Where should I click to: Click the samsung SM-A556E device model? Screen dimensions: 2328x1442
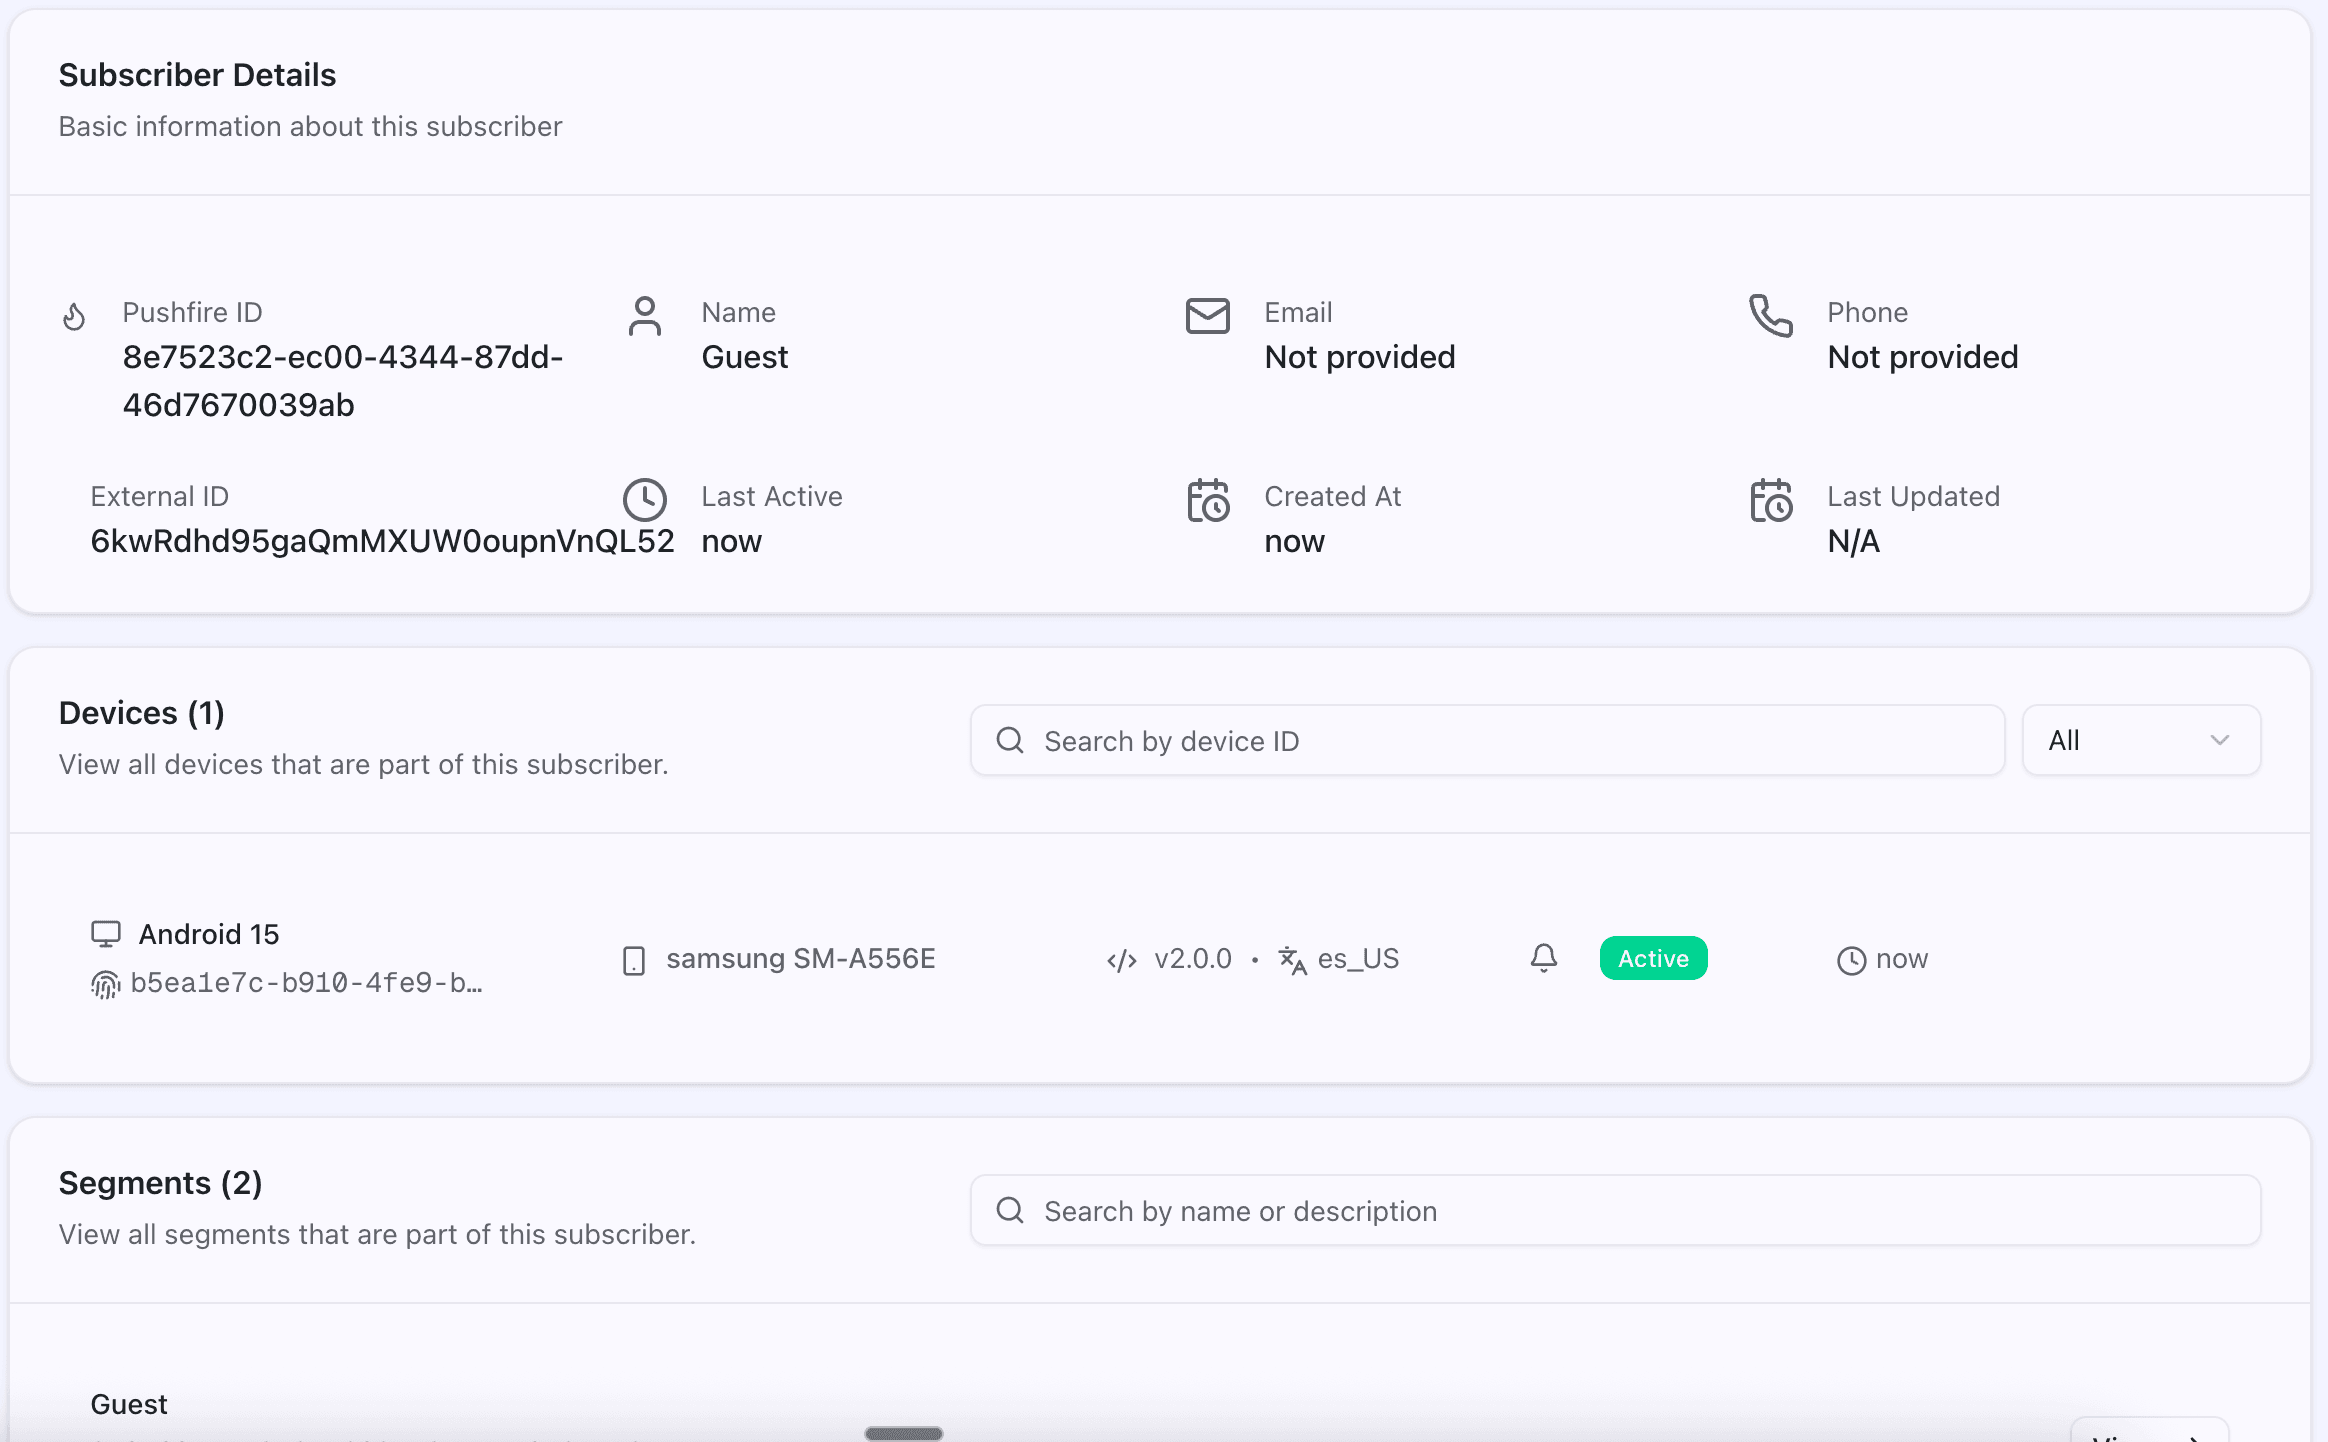[800, 958]
